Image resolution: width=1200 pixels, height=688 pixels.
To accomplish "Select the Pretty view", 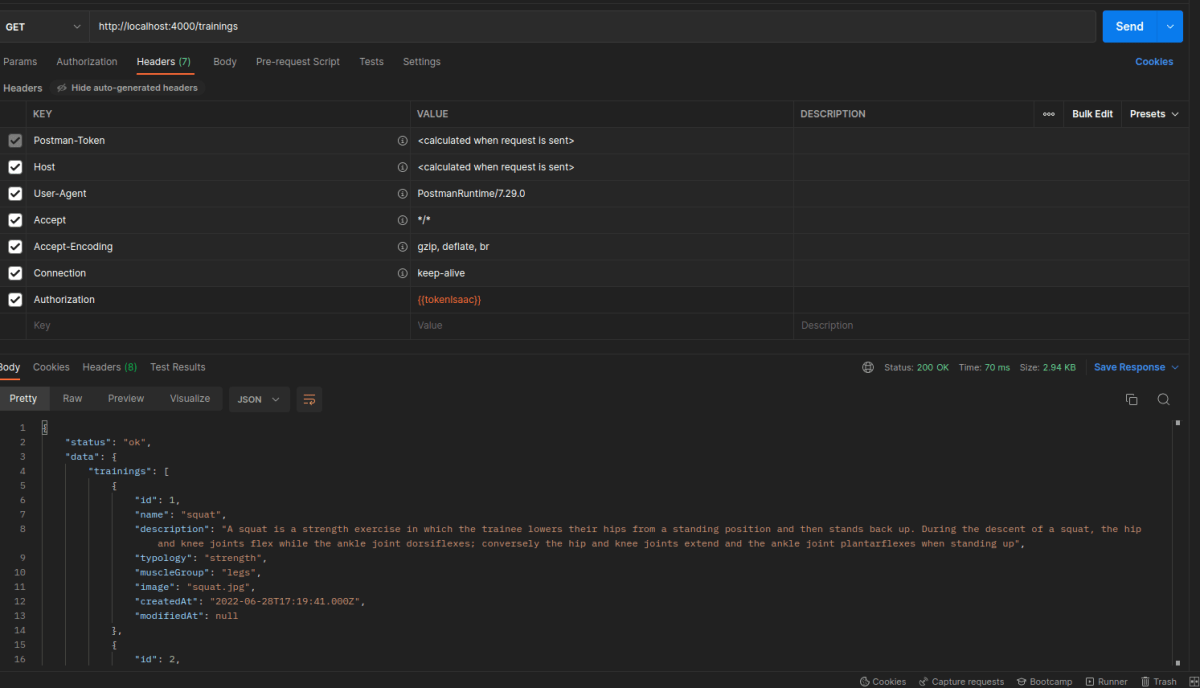I will point(23,399).
